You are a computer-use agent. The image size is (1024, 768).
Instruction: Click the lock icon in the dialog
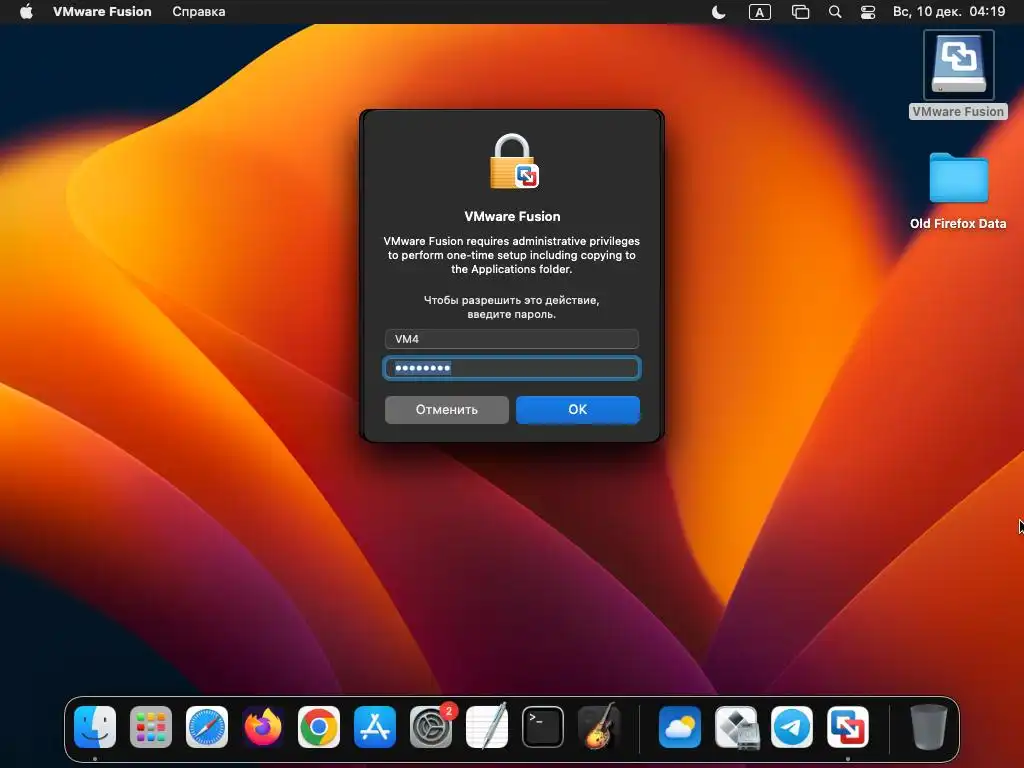coord(513,161)
